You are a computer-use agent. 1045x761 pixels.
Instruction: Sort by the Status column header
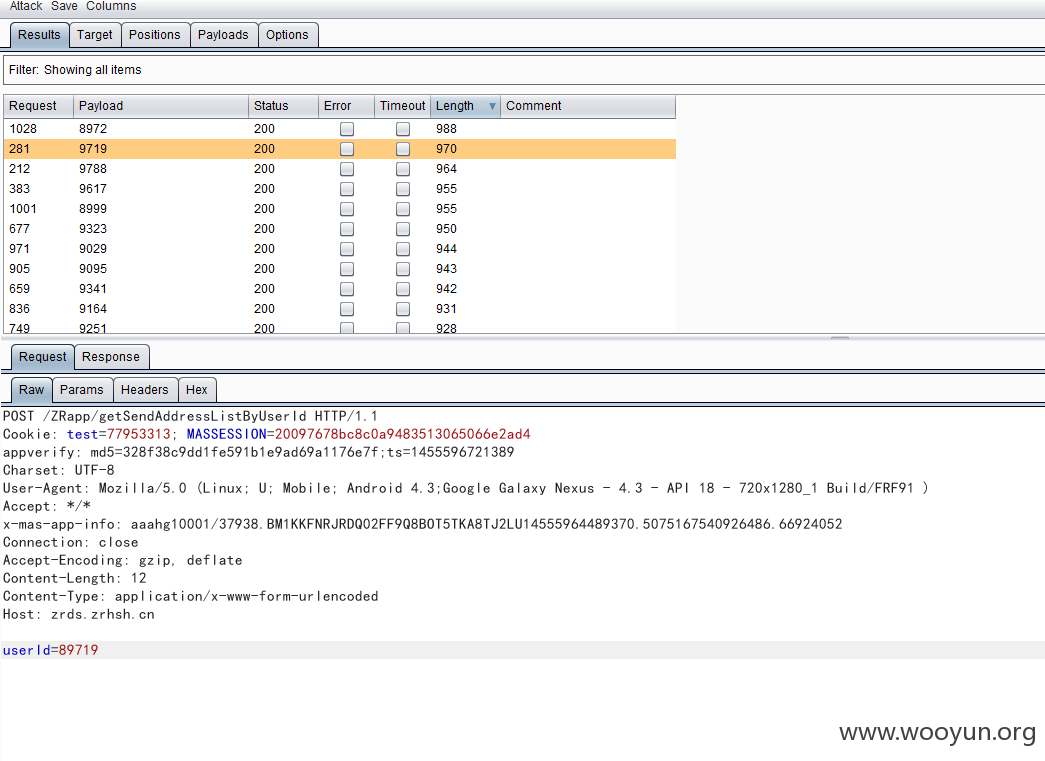coord(283,106)
